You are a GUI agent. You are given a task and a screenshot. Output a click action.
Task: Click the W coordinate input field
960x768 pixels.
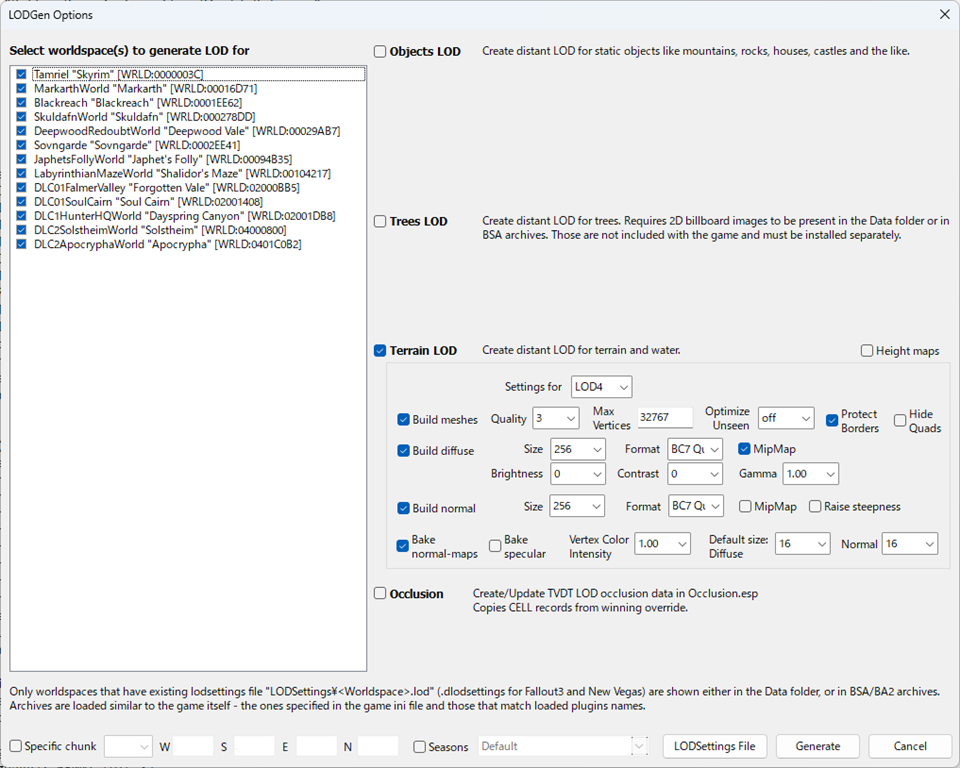pyautogui.click(x=193, y=747)
